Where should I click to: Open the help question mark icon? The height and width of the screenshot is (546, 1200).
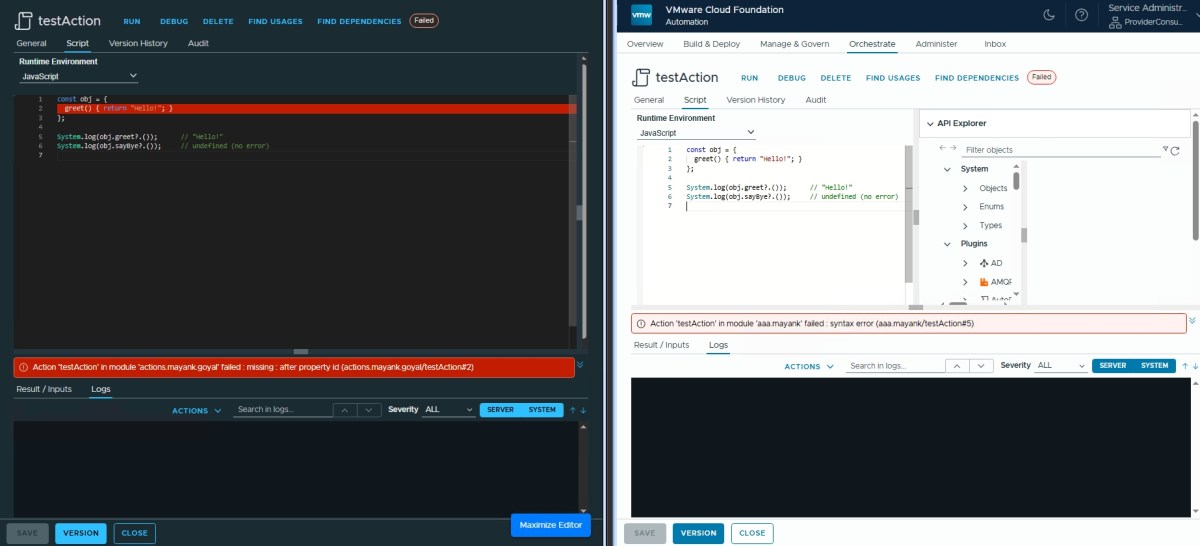pos(1081,15)
